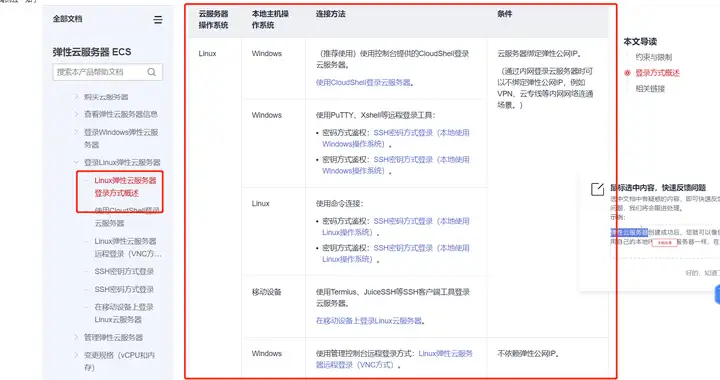Open sidebar item SSH密钥方式登录

124,272
